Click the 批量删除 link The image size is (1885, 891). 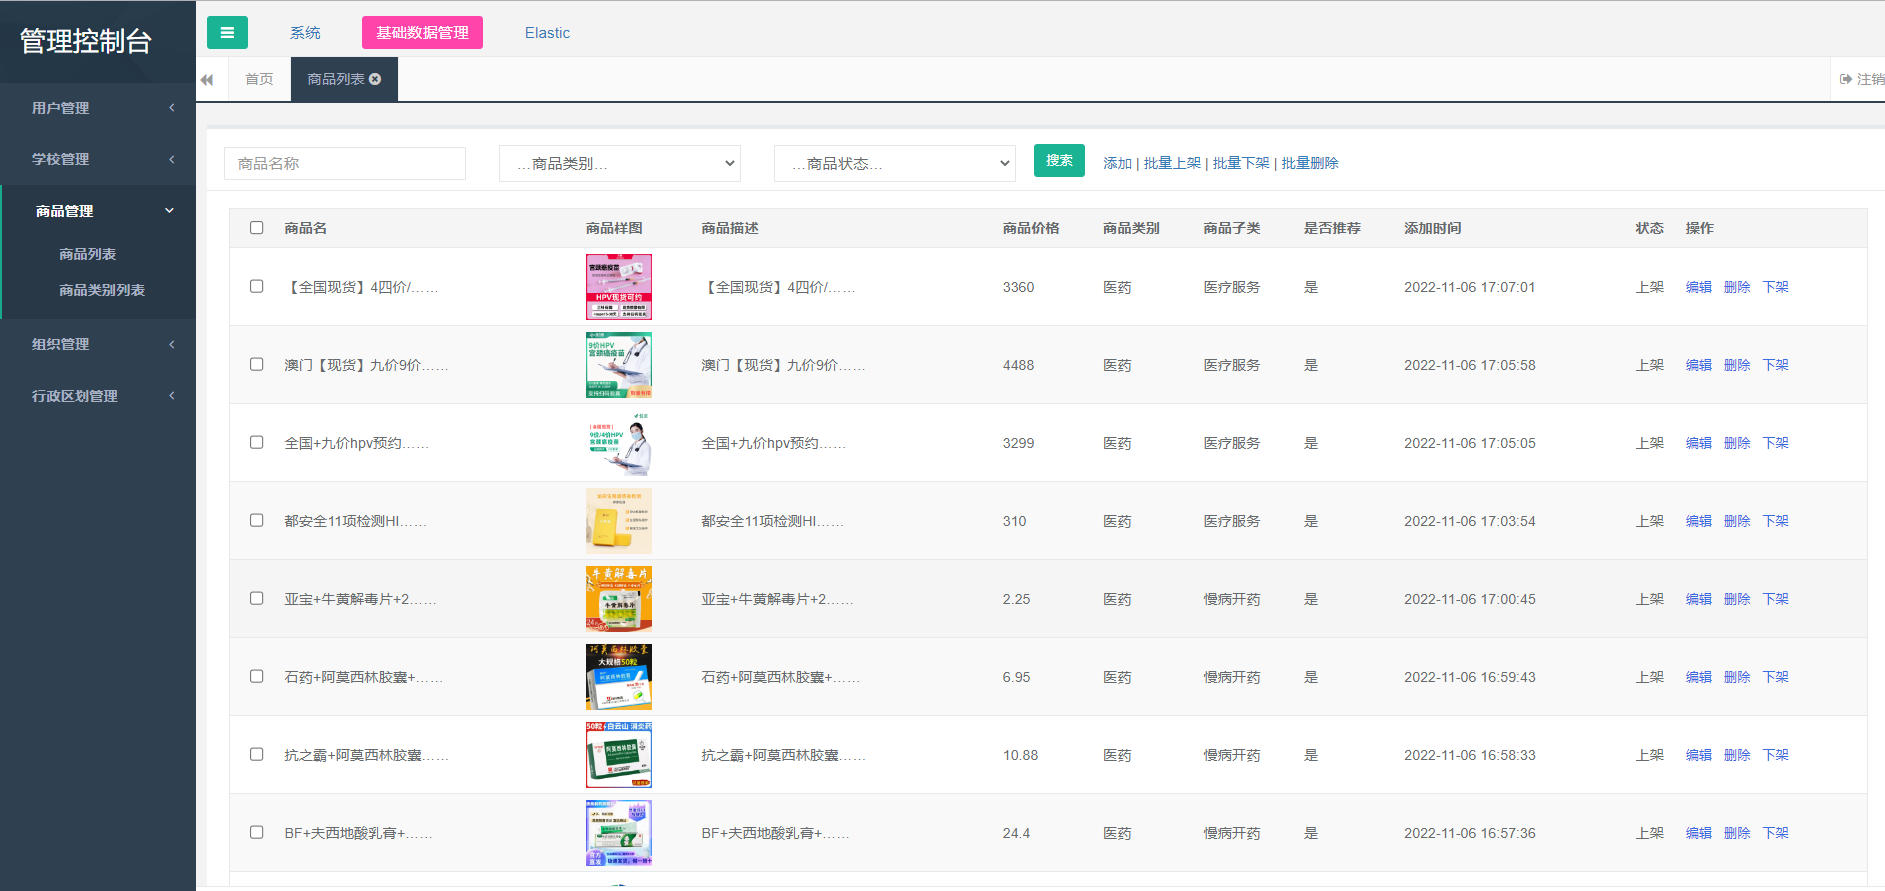point(1310,164)
